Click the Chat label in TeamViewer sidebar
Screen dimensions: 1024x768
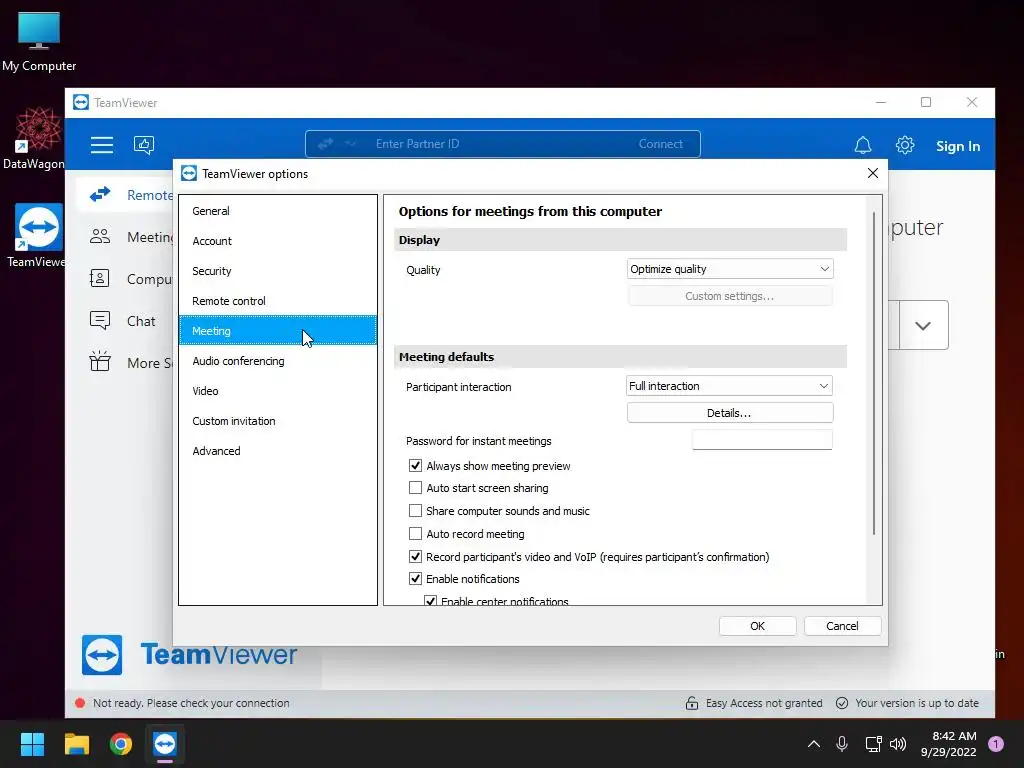click(x=141, y=321)
